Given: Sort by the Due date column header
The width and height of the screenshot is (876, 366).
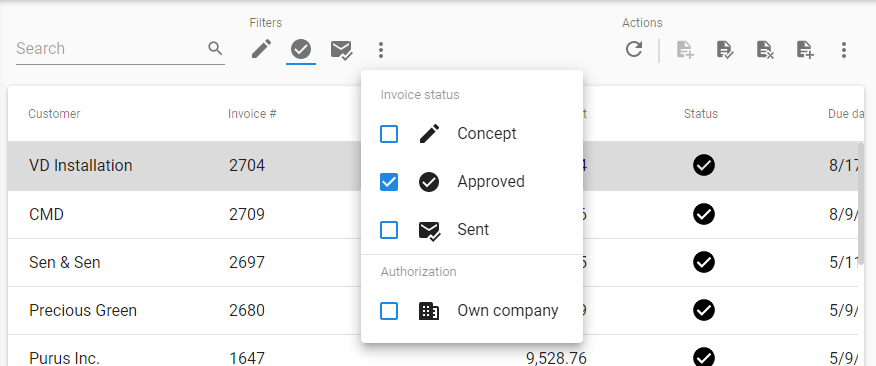Looking at the screenshot, I should pyautogui.click(x=846, y=114).
